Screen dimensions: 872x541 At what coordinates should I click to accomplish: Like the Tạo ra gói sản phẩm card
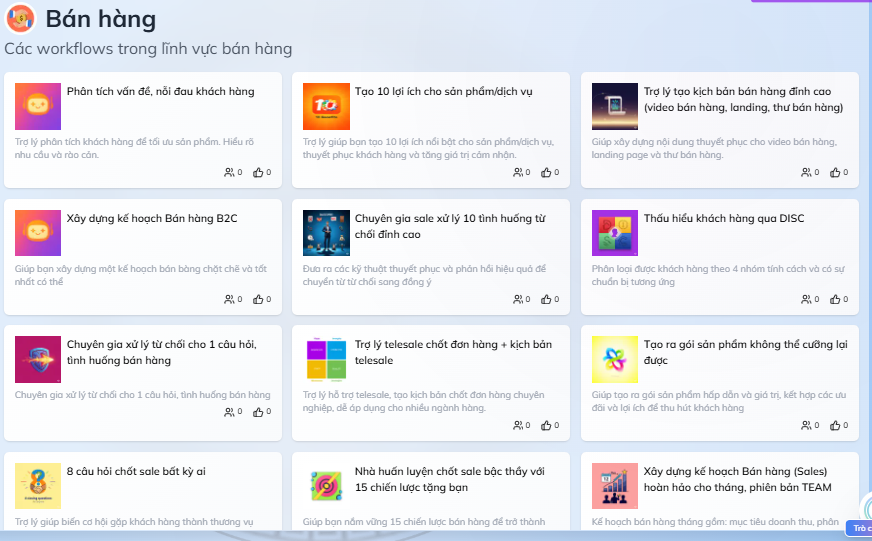point(835,425)
